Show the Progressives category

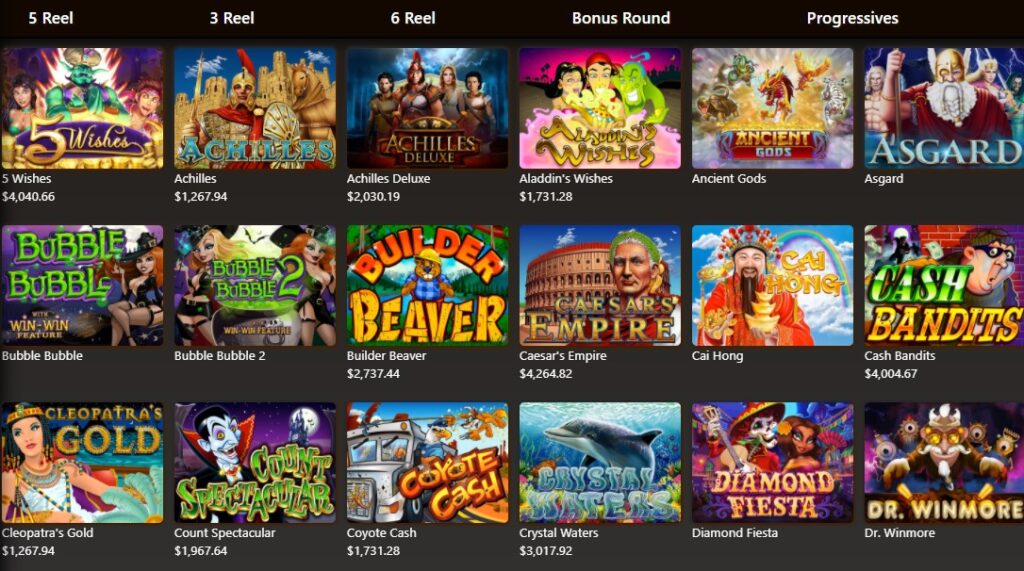click(852, 18)
